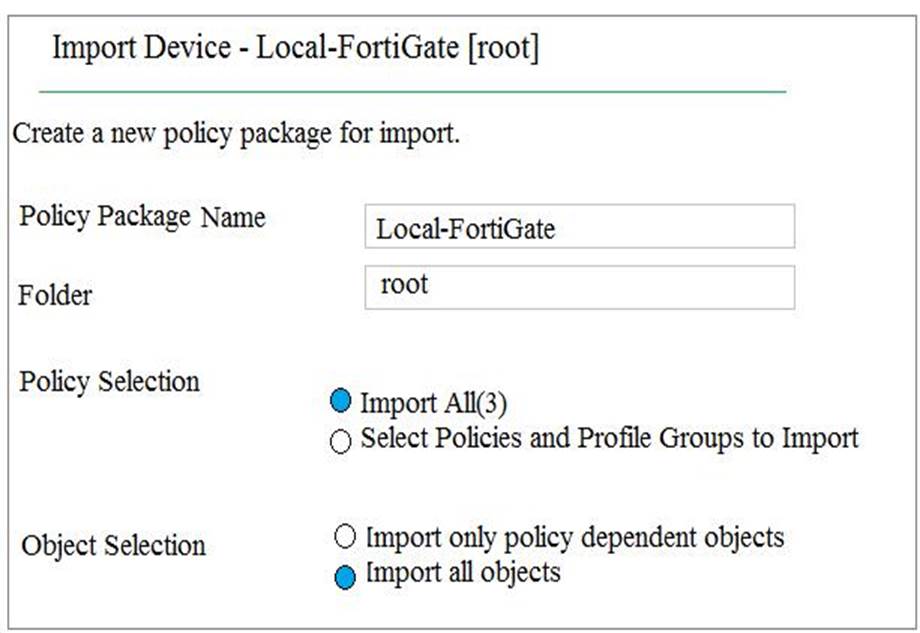Click the "Import Device - Local-FortiGate [root]" title
This screenshot has height=633, width=920.
[x=295, y=48]
